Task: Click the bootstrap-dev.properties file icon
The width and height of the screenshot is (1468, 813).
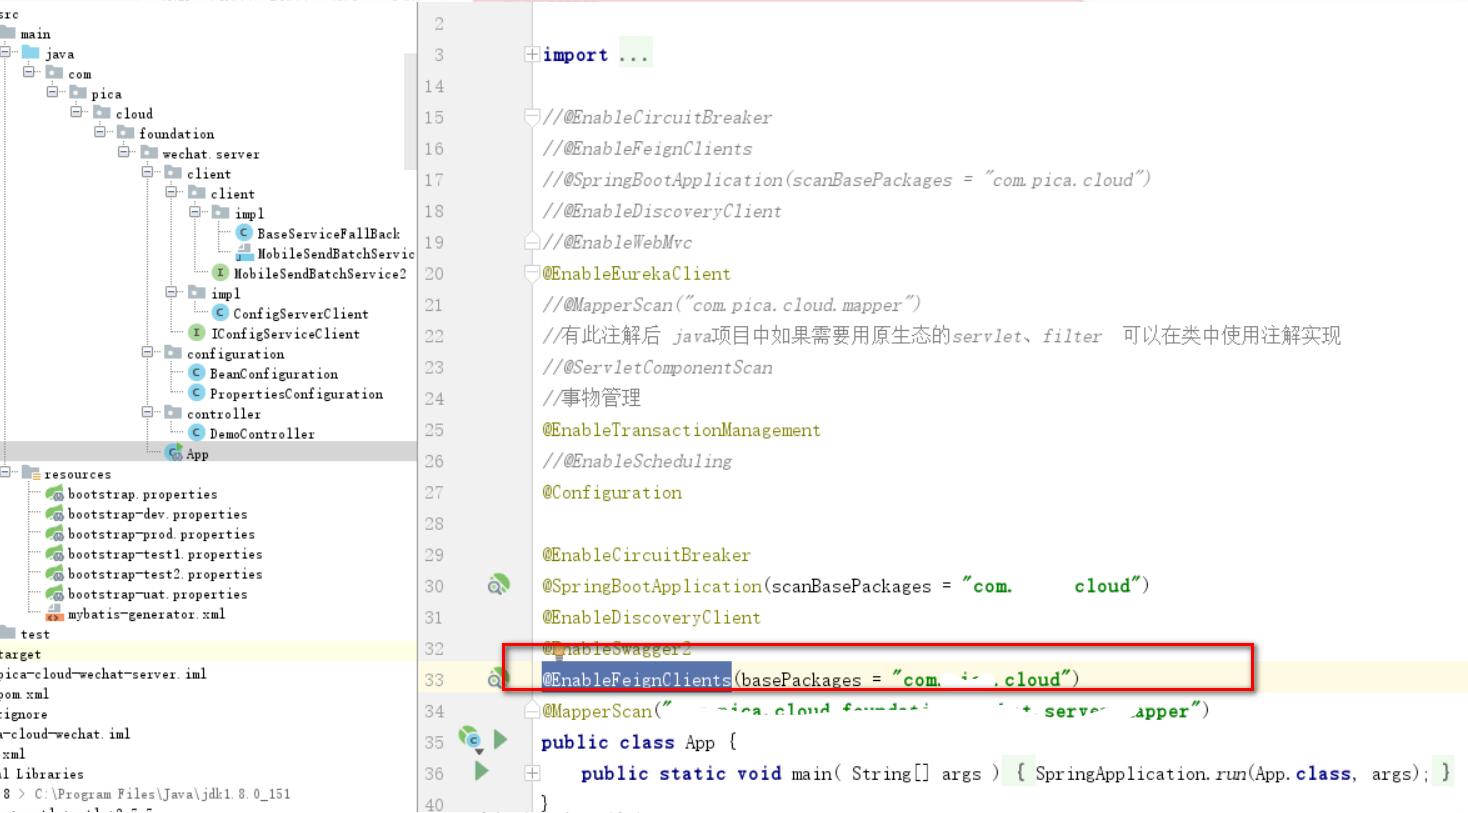Action: (54, 513)
